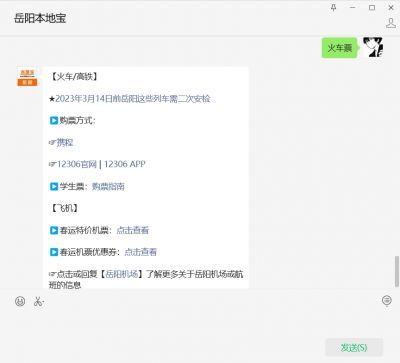View 春运特价机票 点击查看 link
The width and height of the screenshot is (400, 363).
point(133,230)
